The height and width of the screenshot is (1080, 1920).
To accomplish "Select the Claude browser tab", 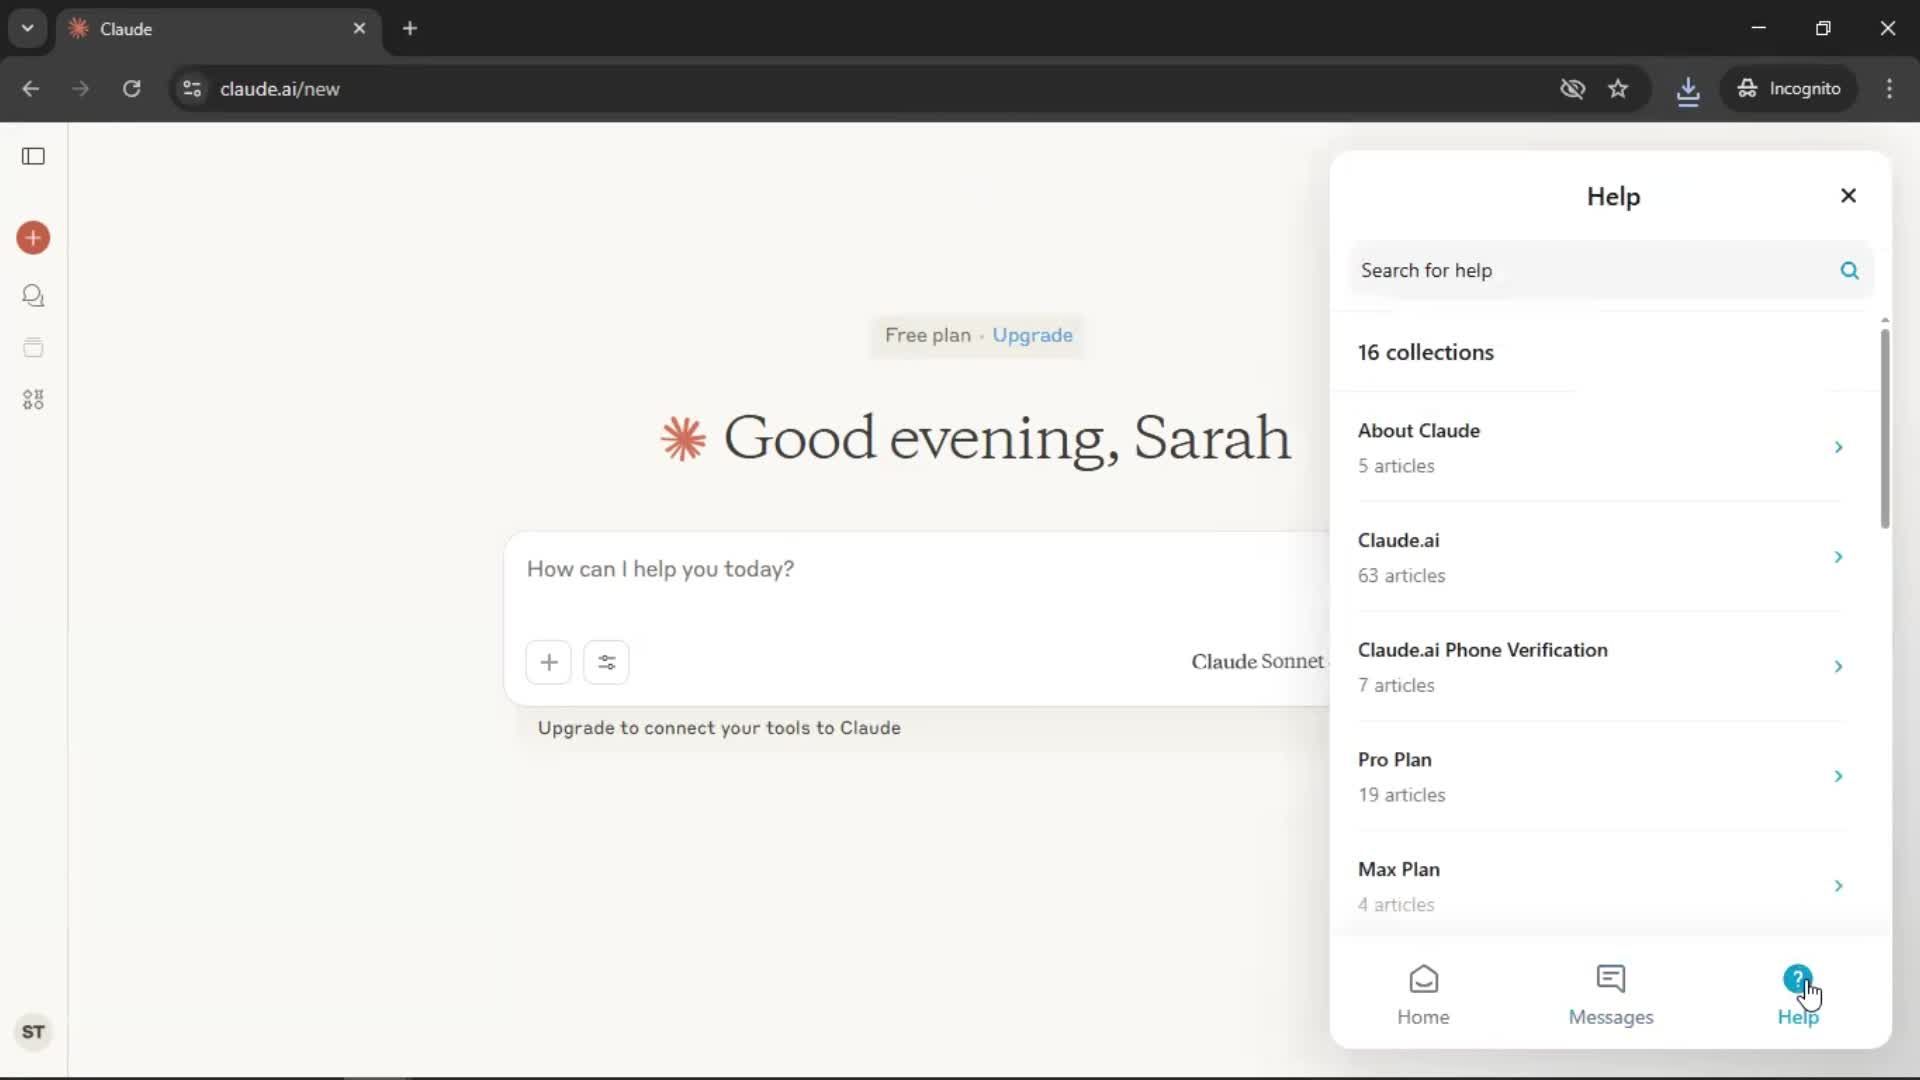I will tap(218, 28).
